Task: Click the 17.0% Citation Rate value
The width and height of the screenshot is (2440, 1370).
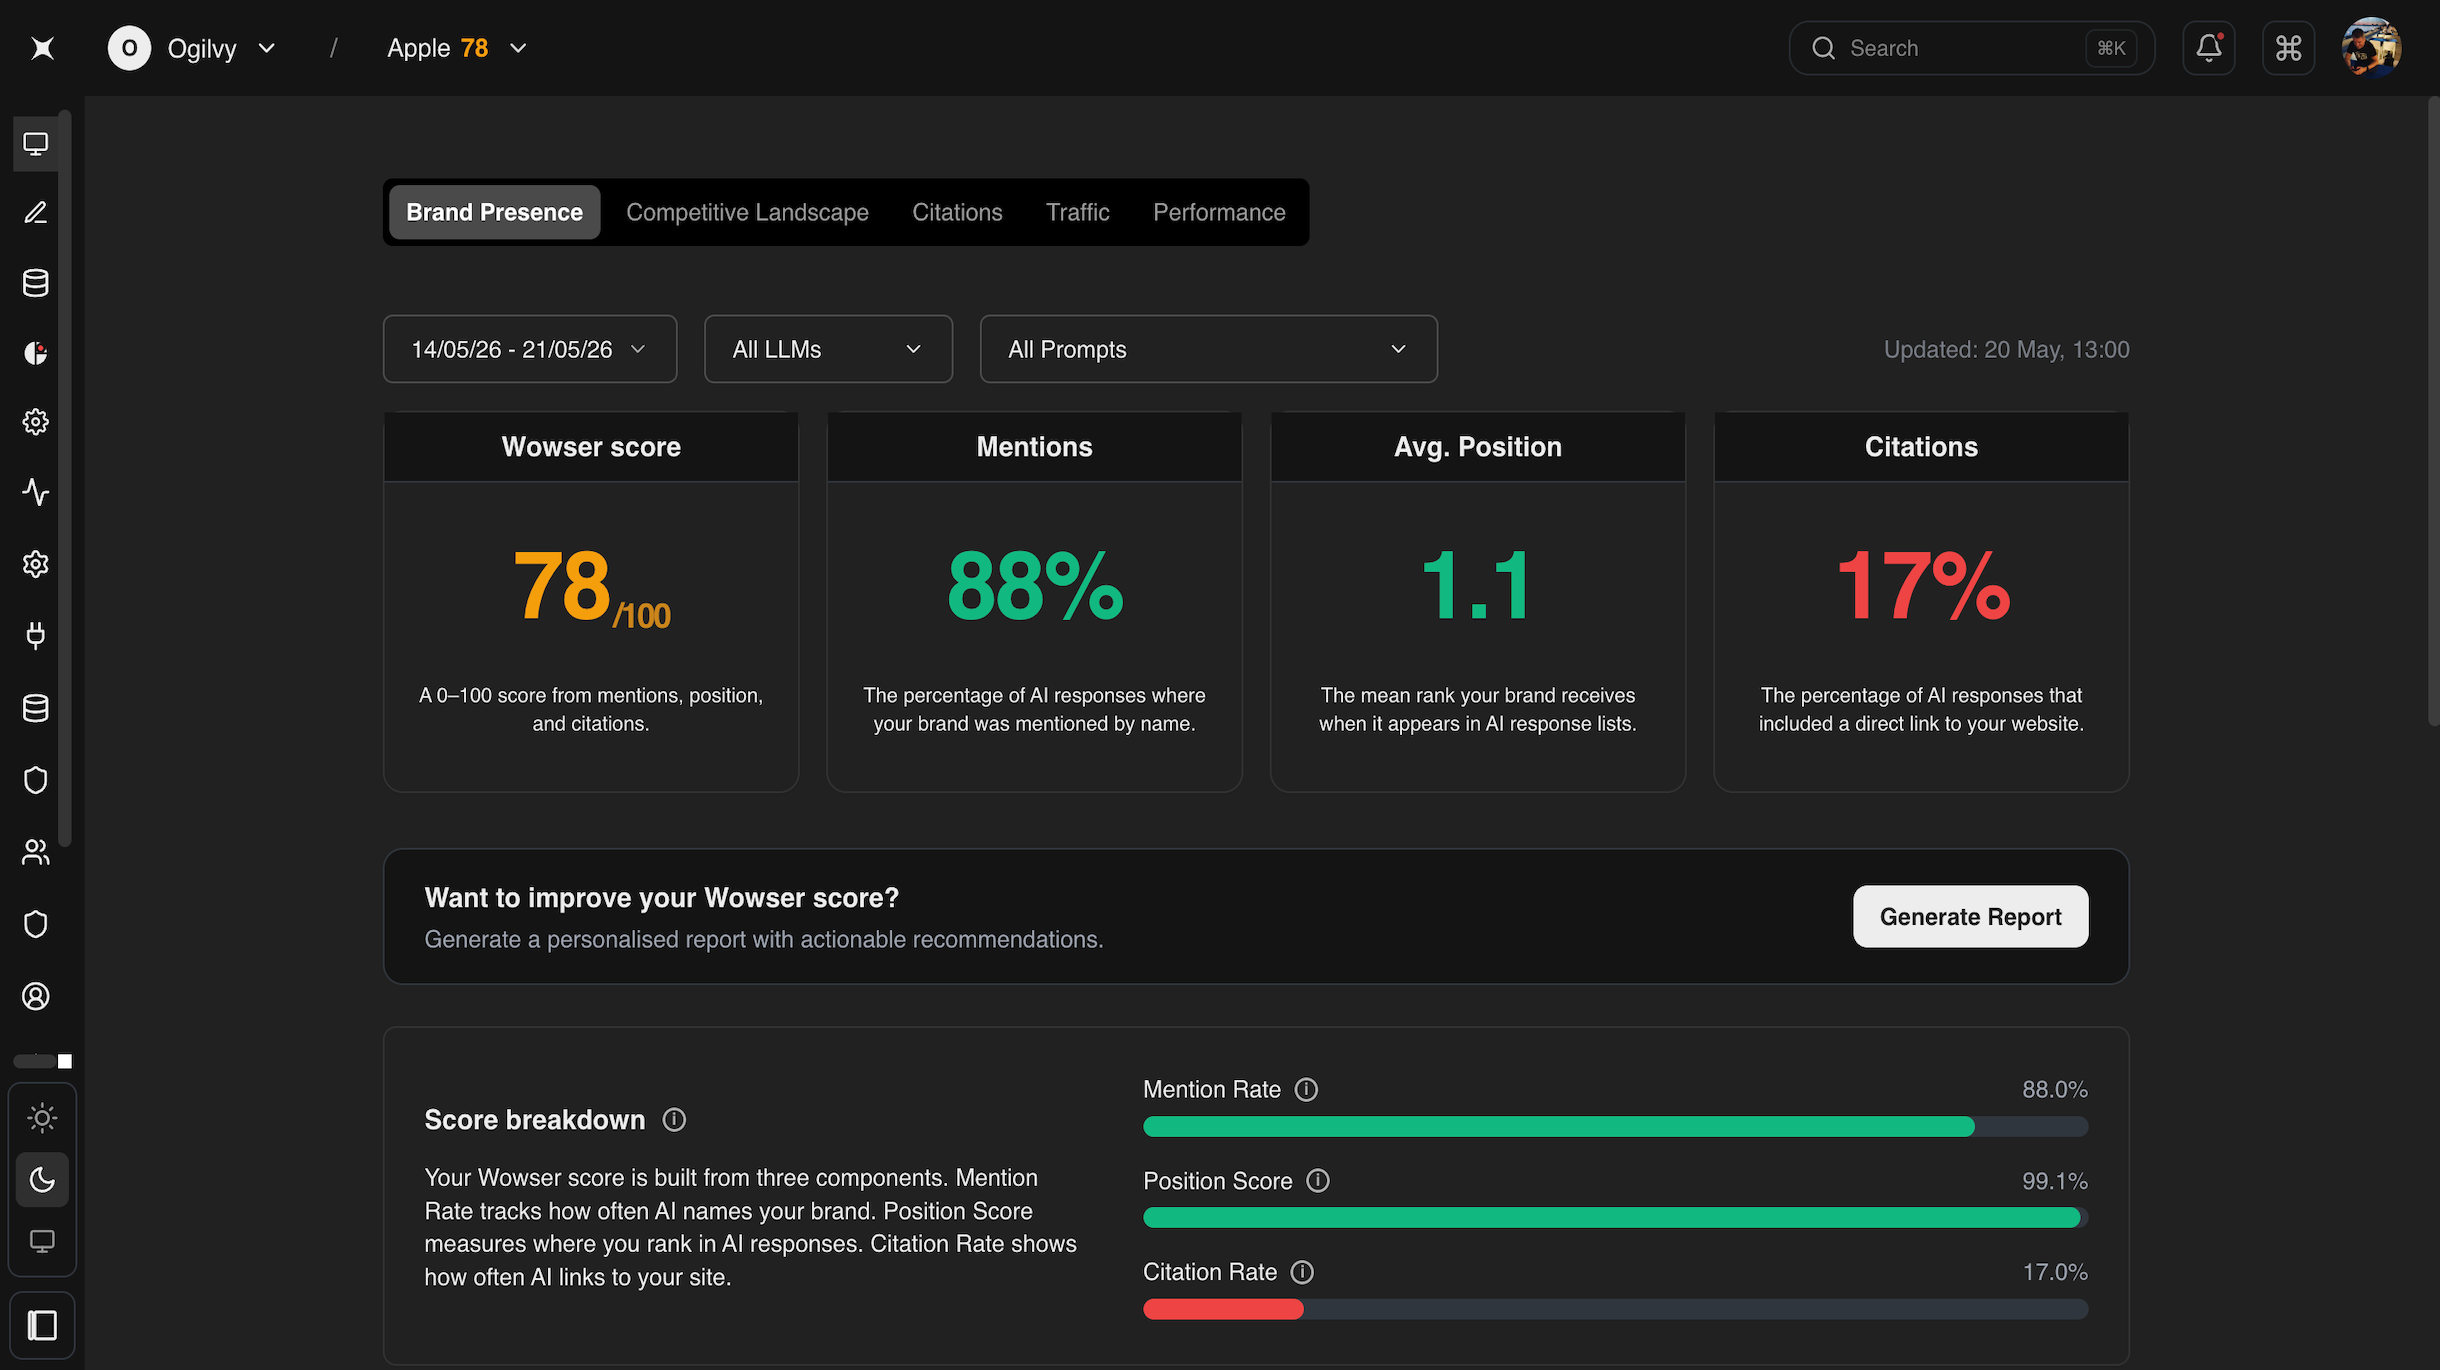Action: (x=2055, y=1272)
